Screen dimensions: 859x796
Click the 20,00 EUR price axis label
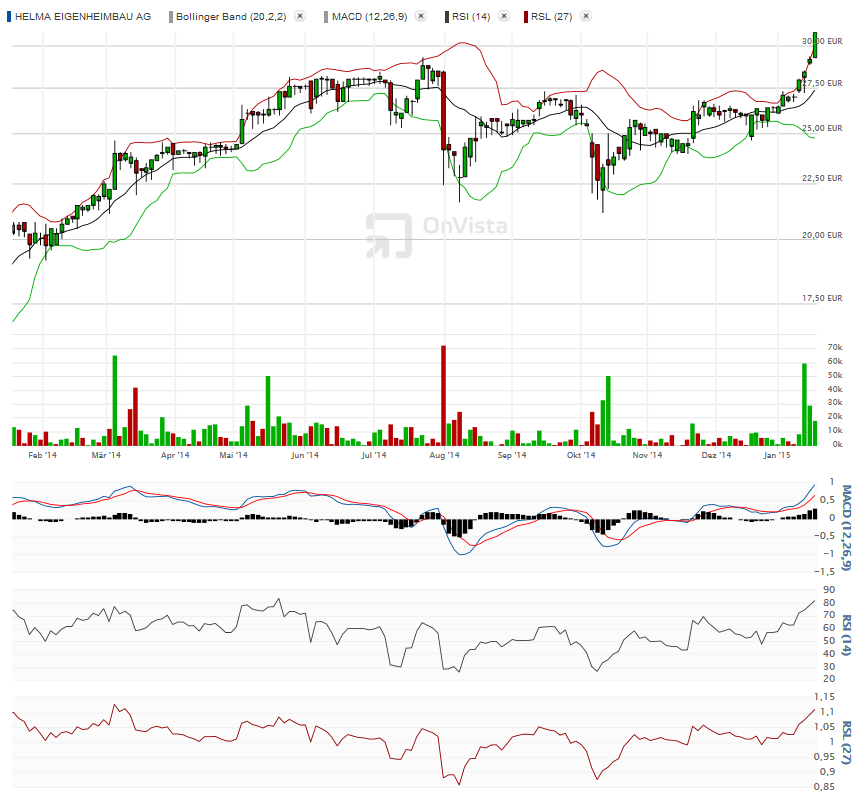tap(822, 235)
